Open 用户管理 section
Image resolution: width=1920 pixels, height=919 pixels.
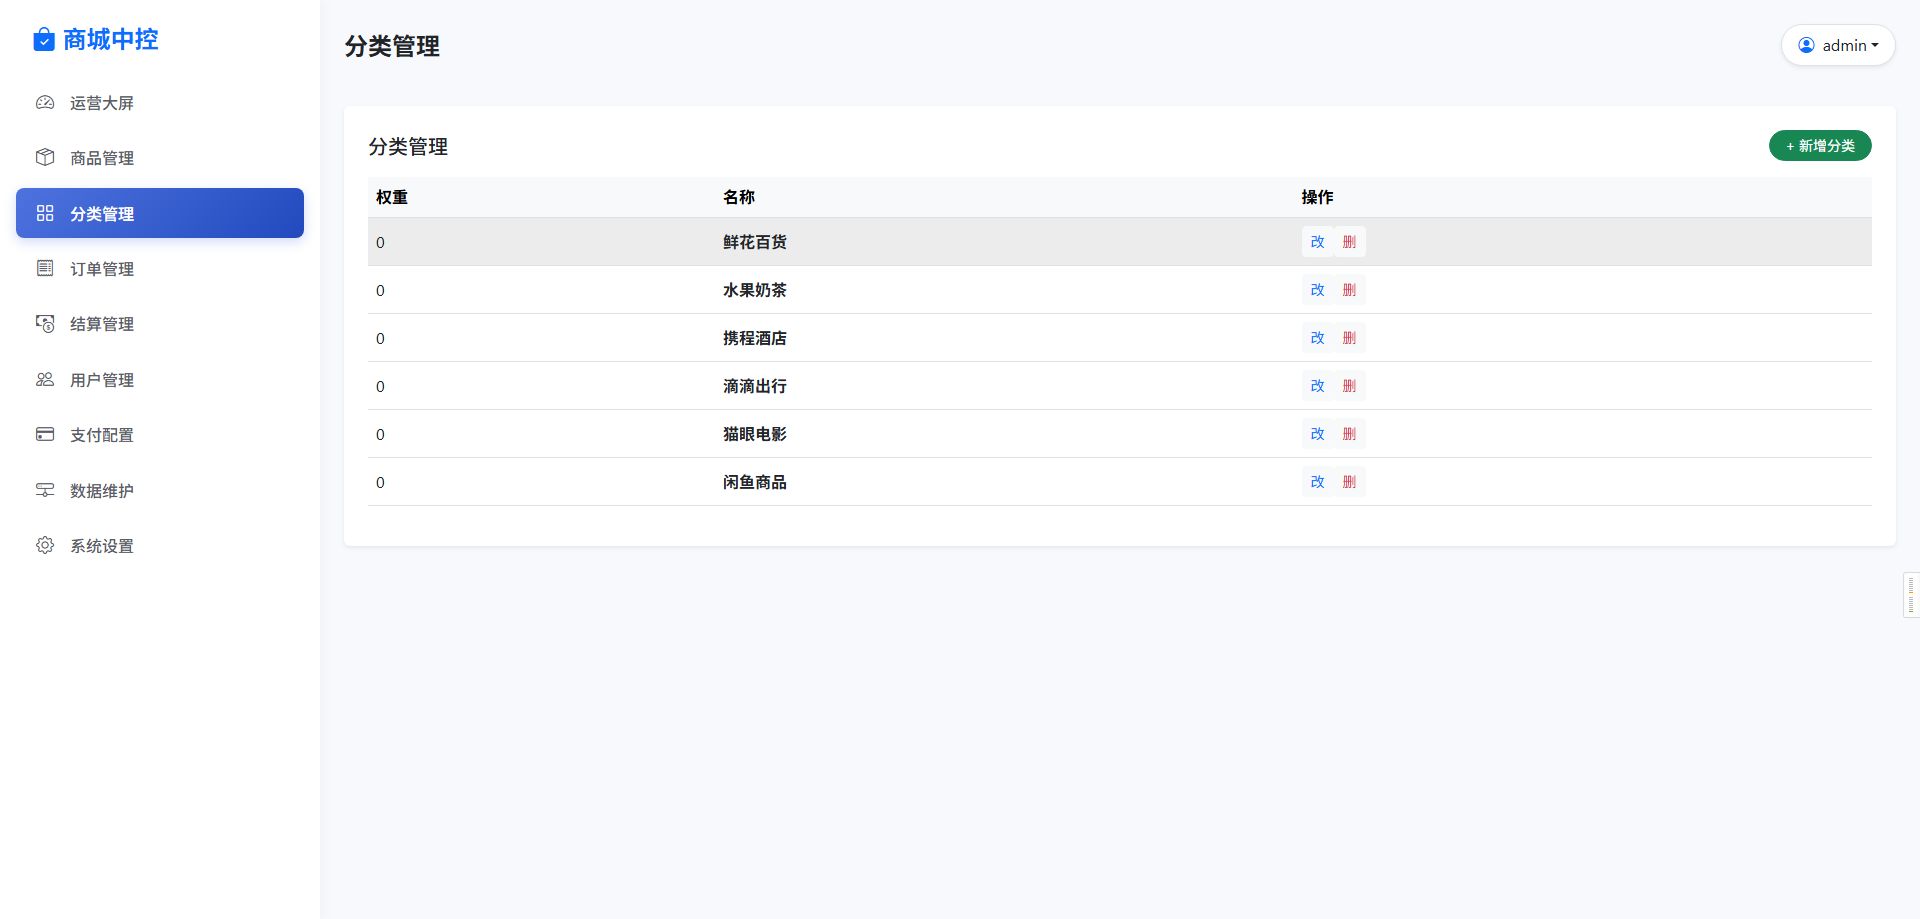(x=160, y=379)
